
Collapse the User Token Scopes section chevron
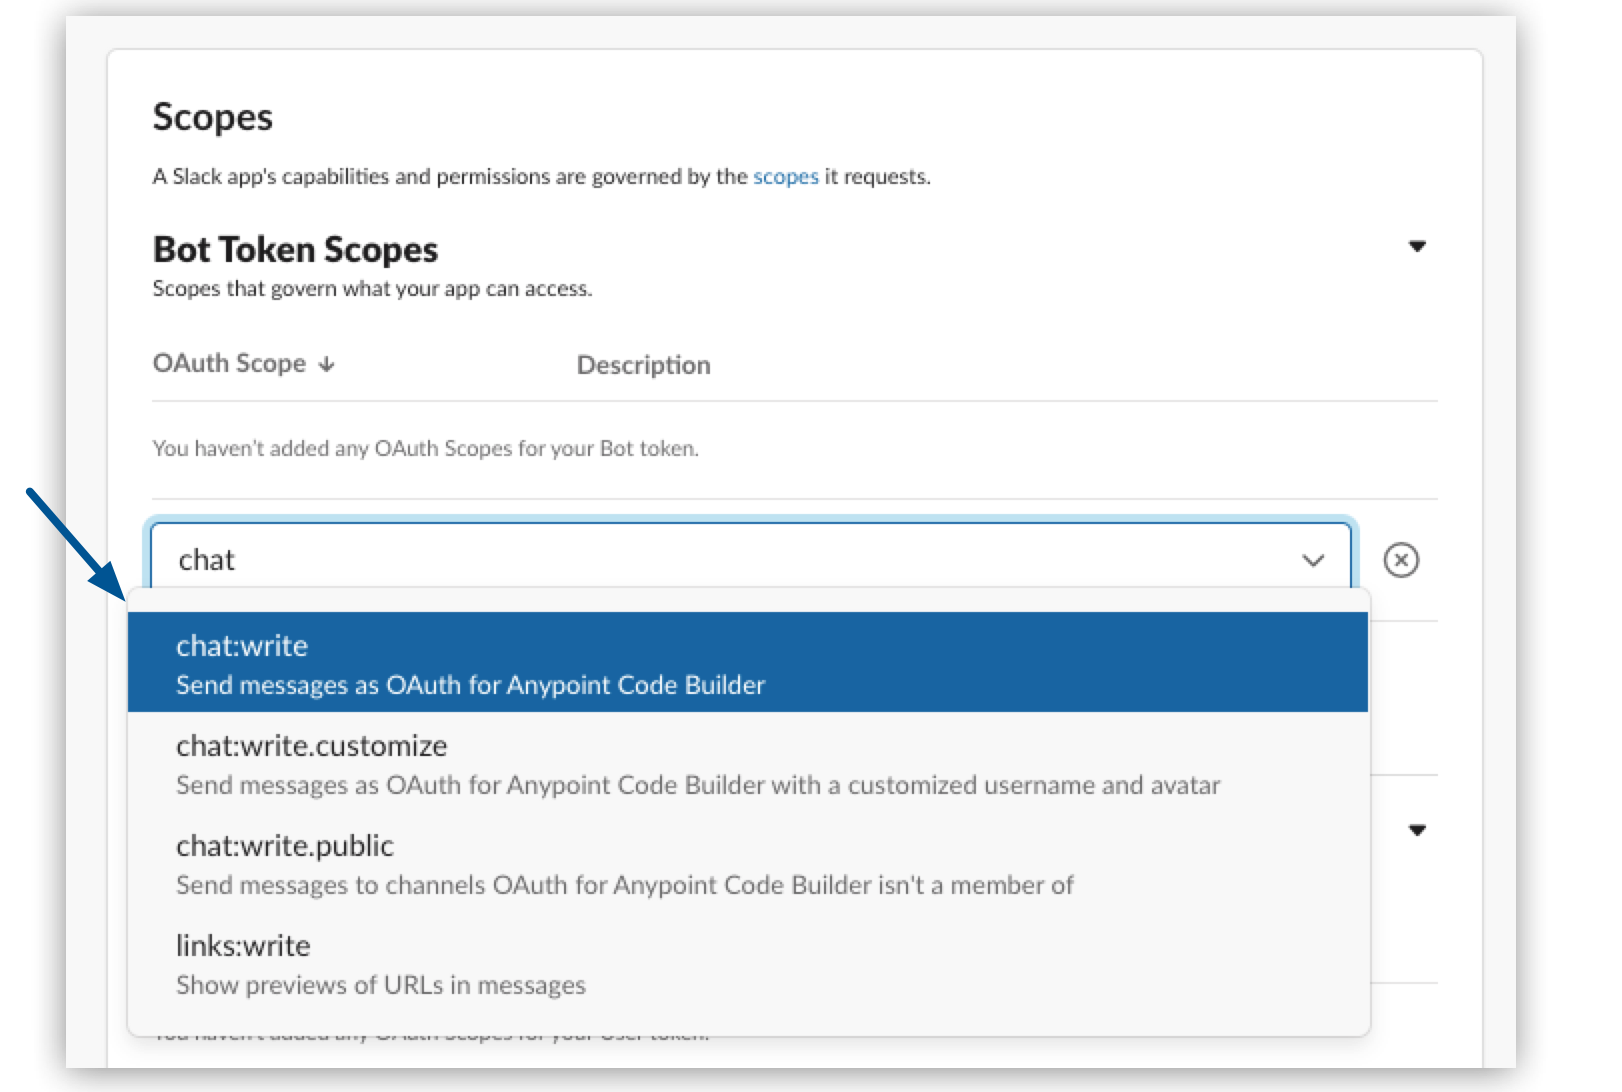pos(1417,830)
